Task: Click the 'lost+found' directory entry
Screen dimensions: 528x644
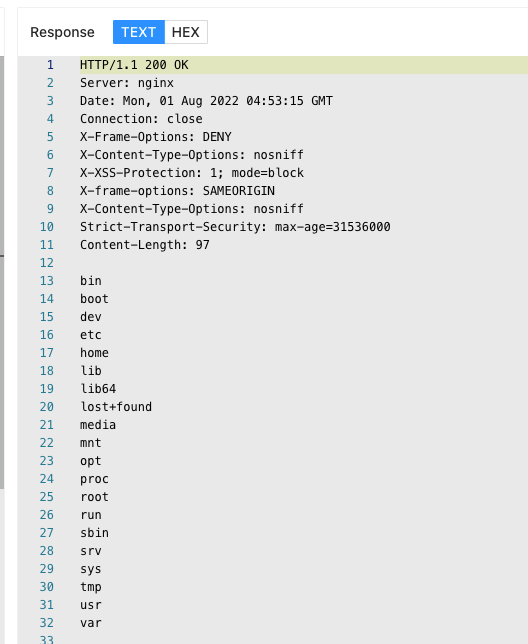Action: (116, 407)
